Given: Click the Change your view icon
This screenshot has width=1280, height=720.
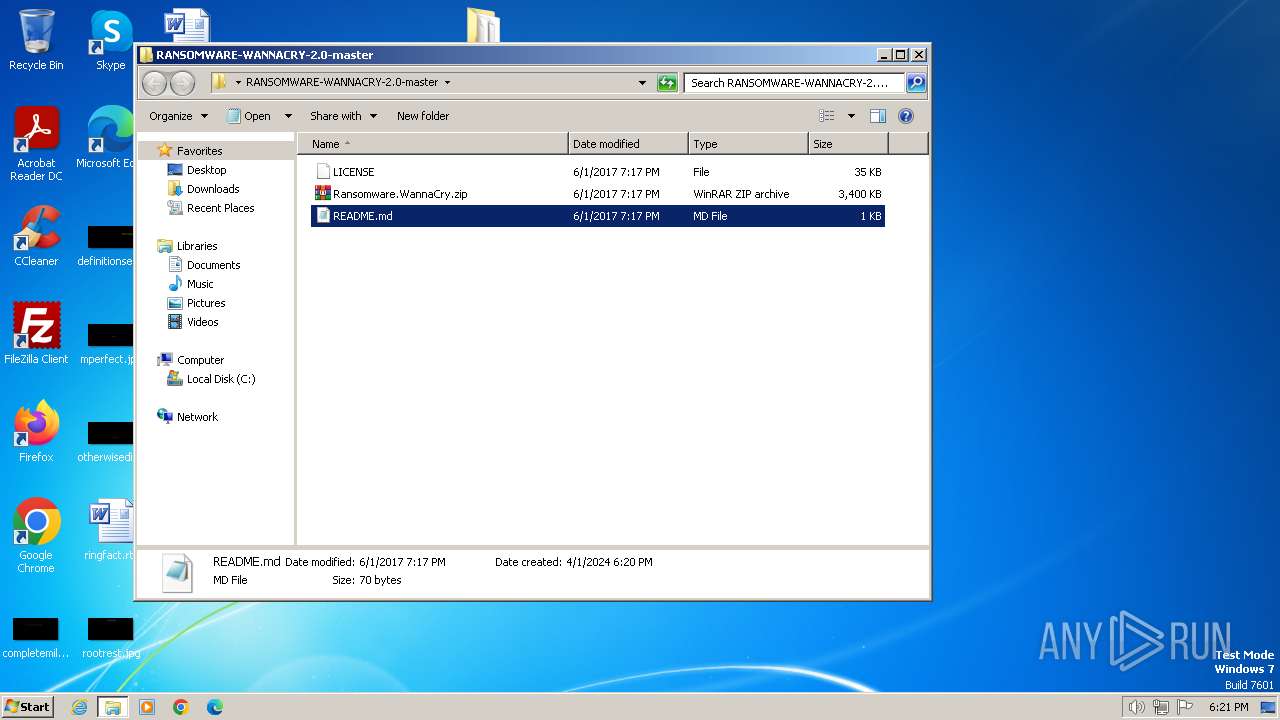Looking at the screenshot, I should point(826,116).
